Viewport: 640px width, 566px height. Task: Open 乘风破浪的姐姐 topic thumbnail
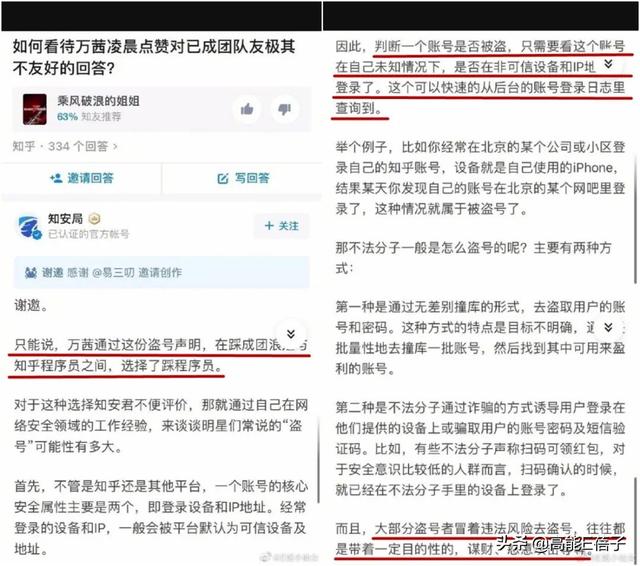coord(34,109)
